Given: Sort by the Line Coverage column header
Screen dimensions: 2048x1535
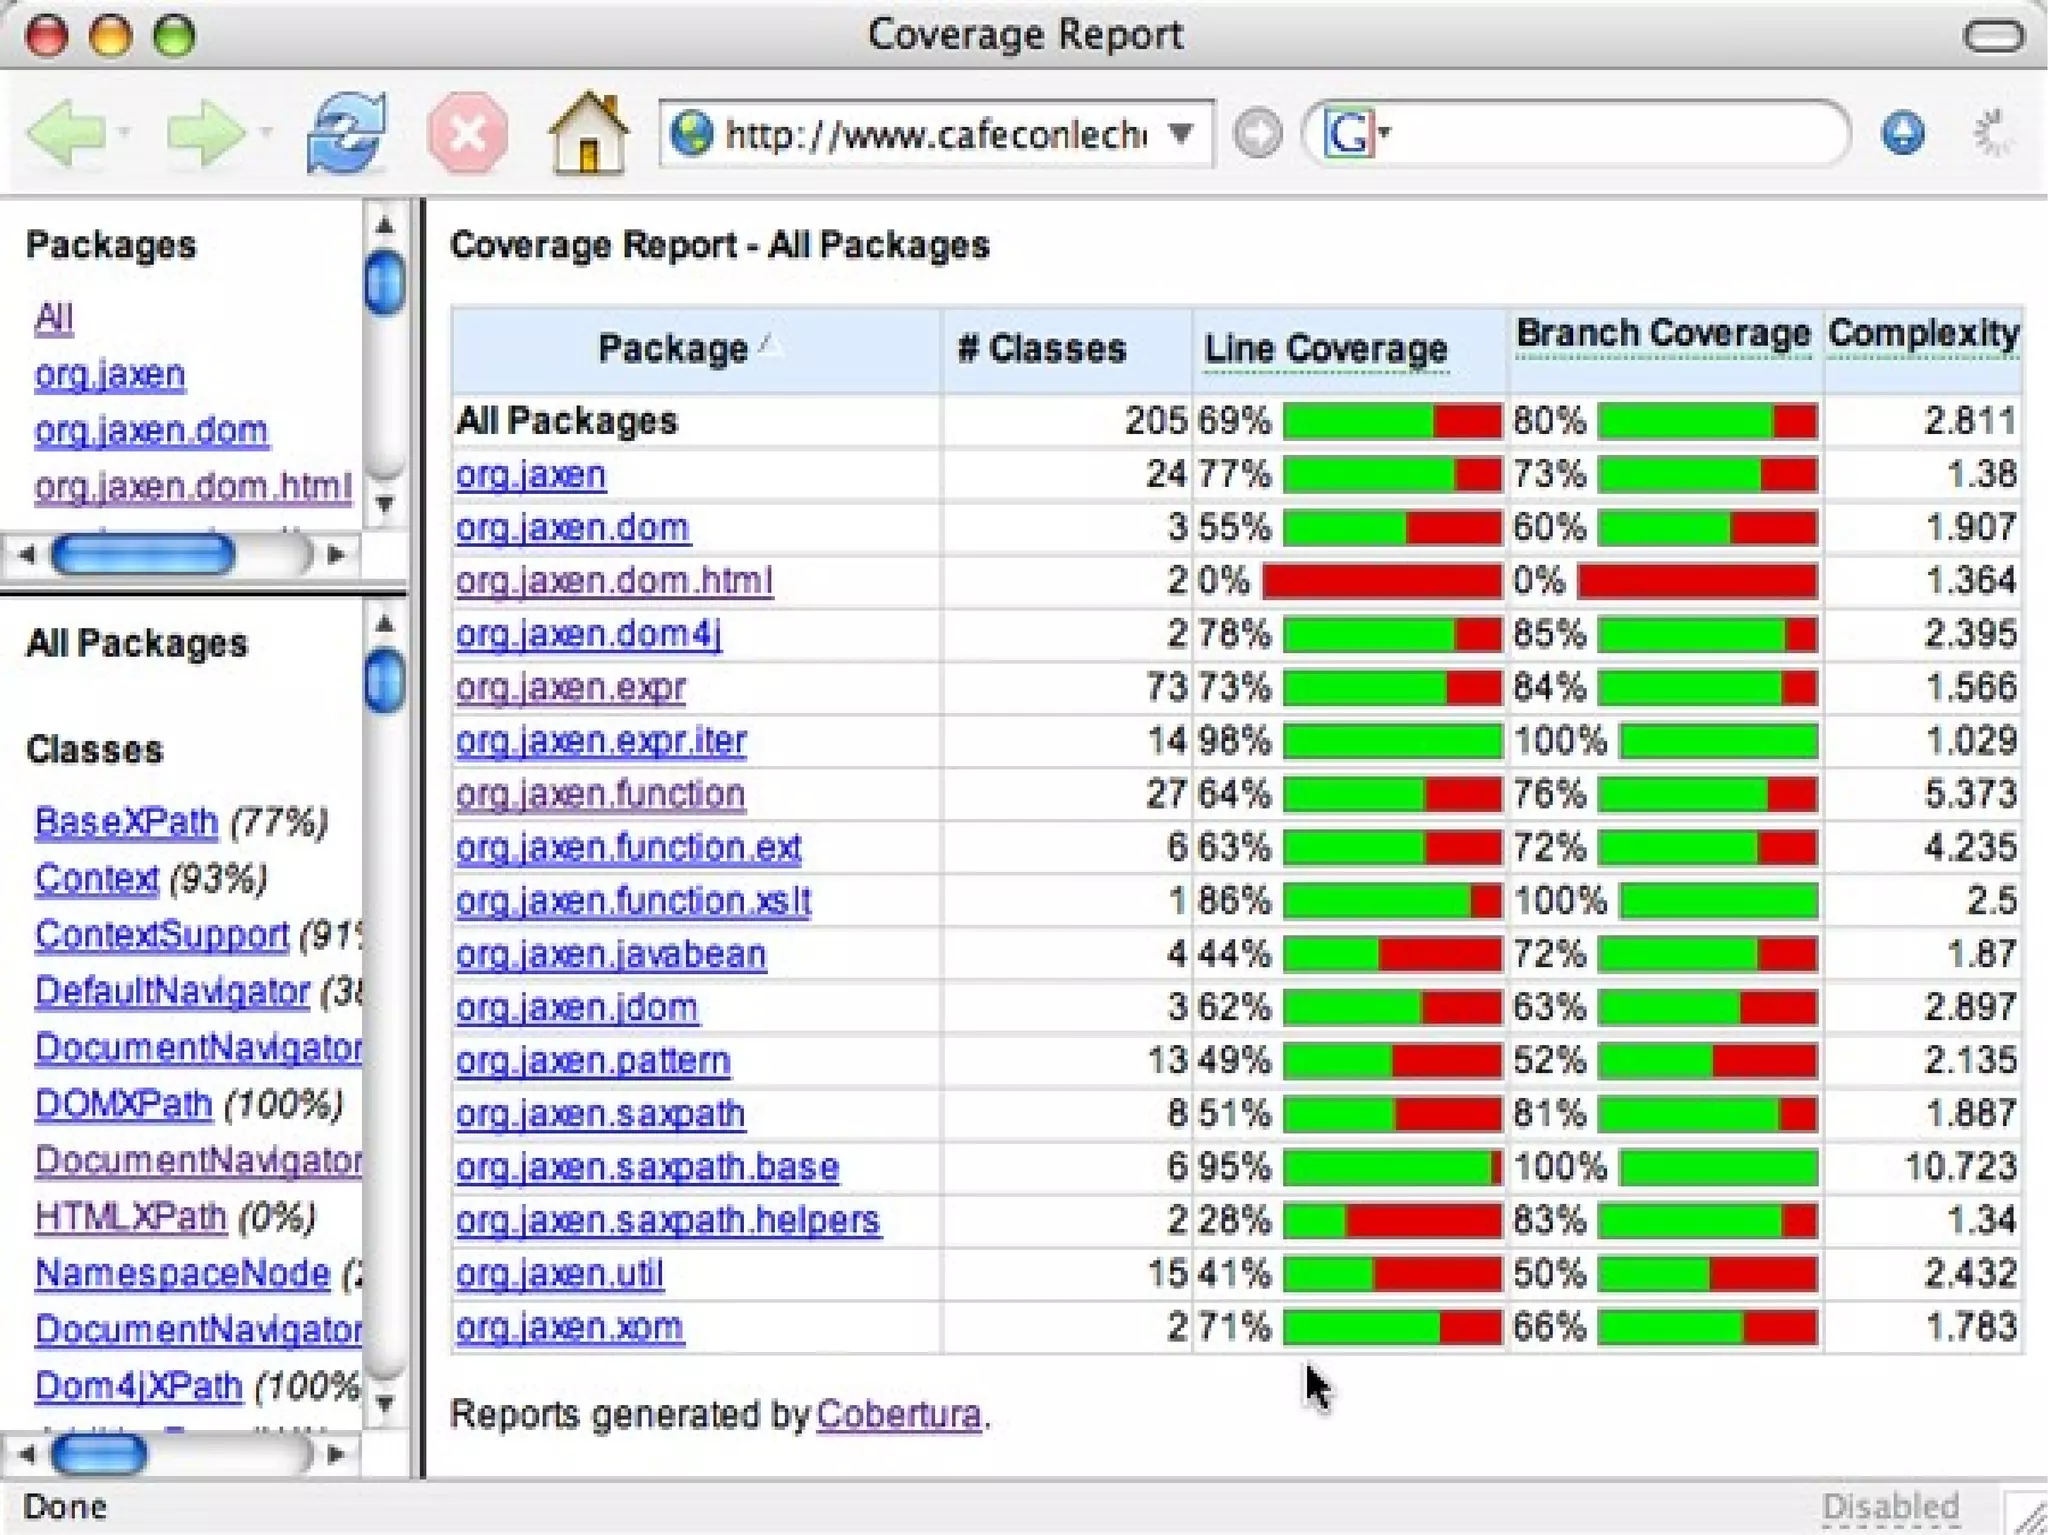Looking at the screenshot, I should coord(1325,349).
